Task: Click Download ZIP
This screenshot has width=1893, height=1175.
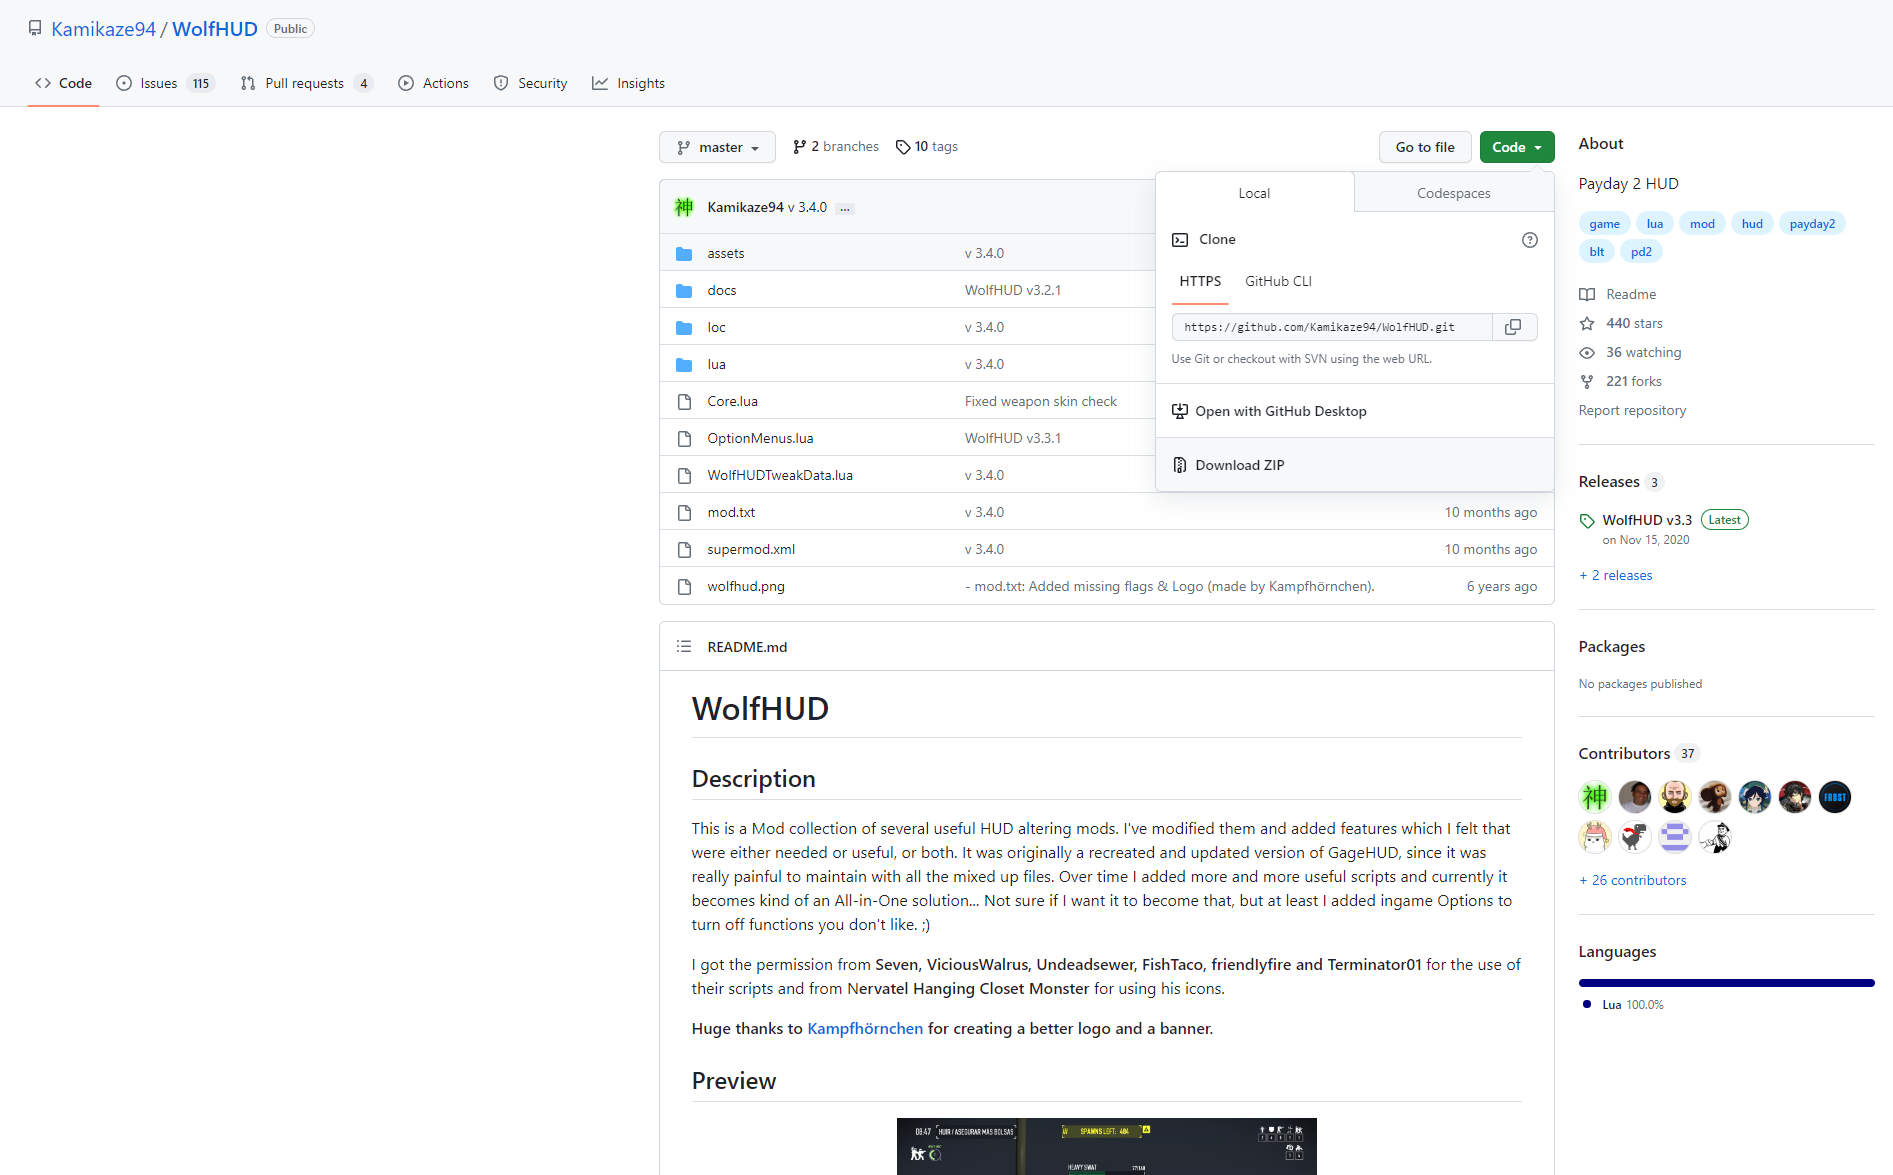Action: point(1355,465)
